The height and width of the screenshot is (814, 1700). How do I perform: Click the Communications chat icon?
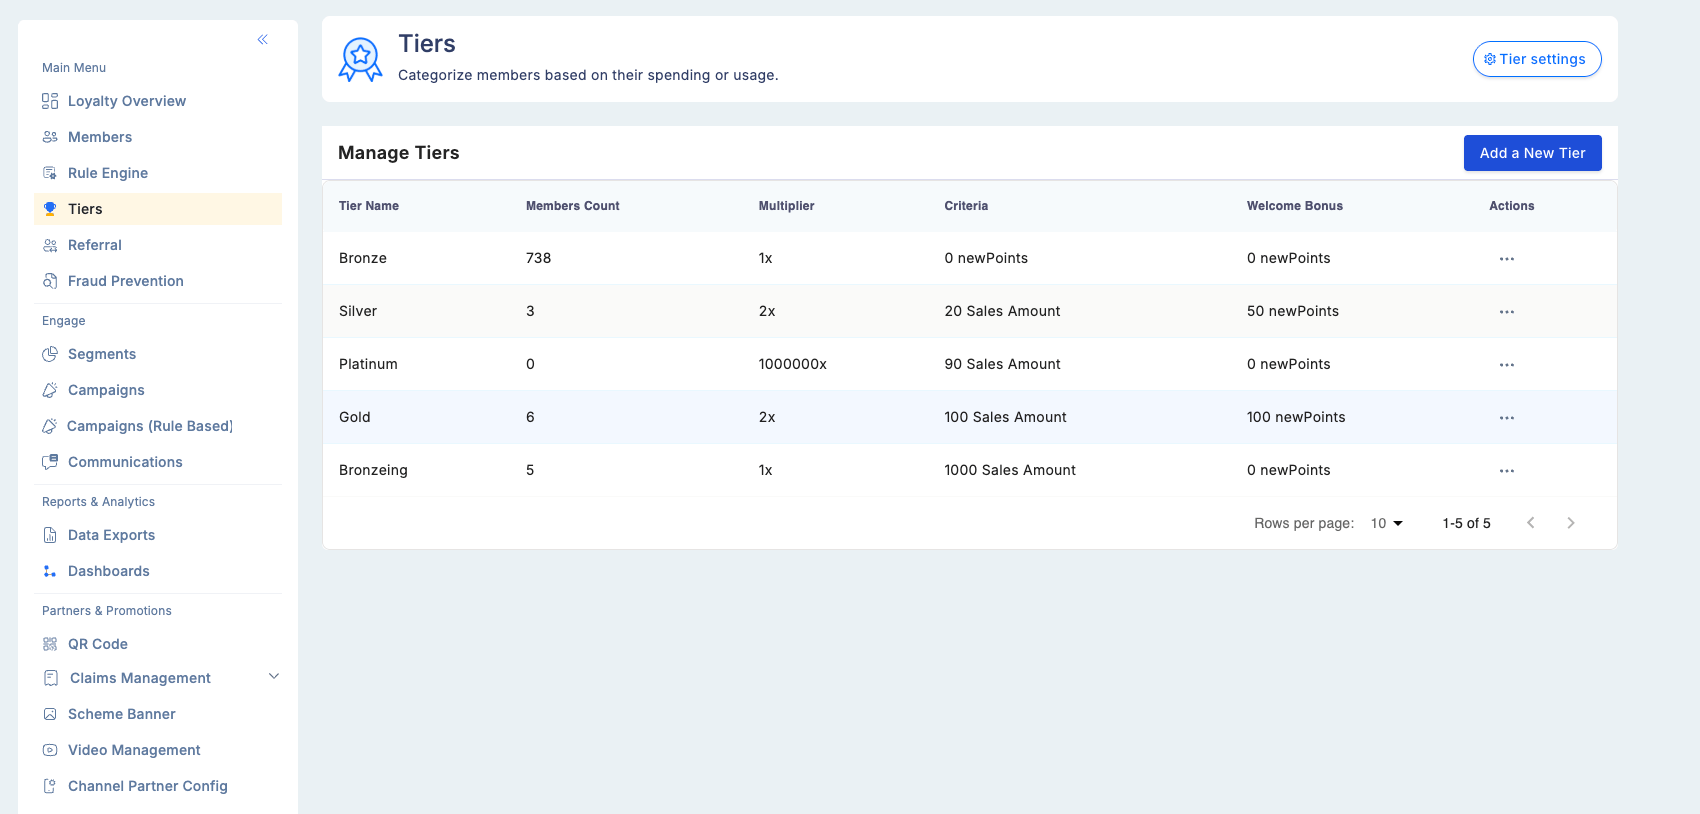(x=50, y=462)
